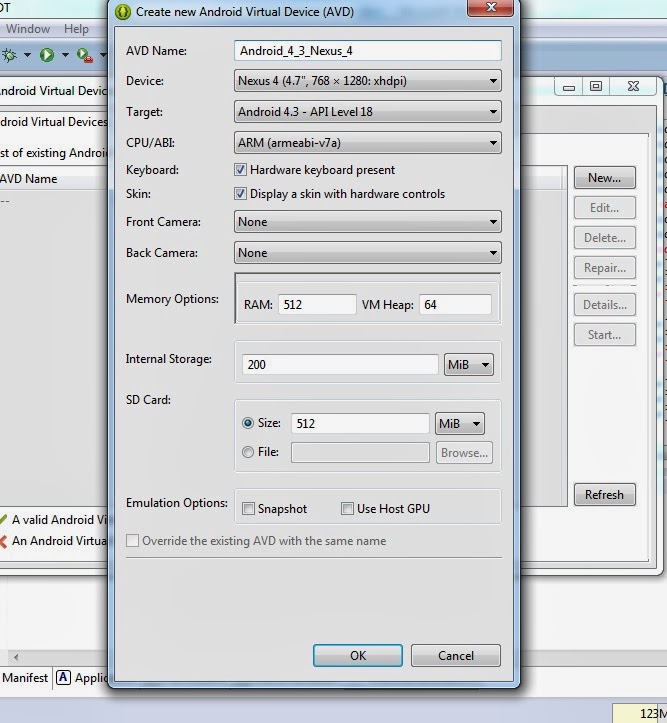Click the Run external tools icon
Image resolution: width=667 pixels, height=723 pixels.
[85, 55]
